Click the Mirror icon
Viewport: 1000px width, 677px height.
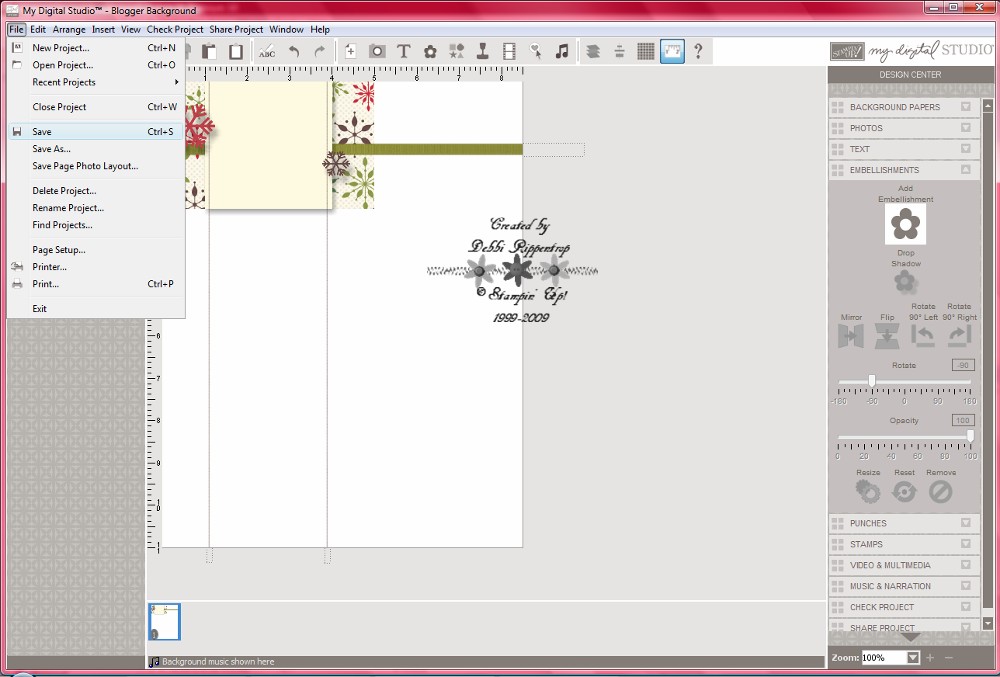point(851,336)
